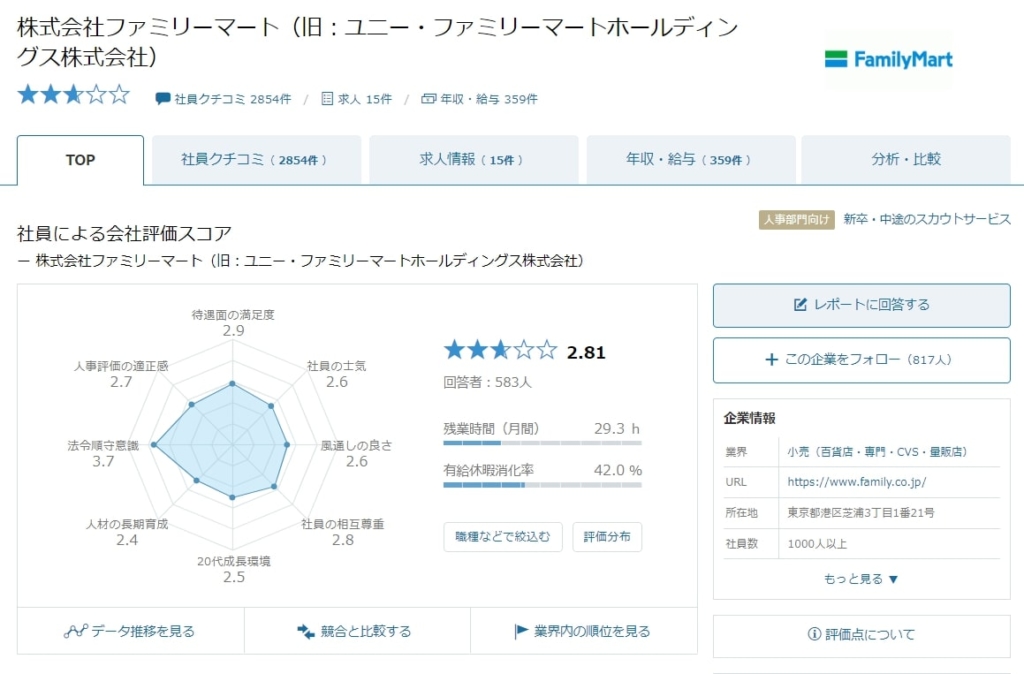Switch to the 社員クチコミ (2854件) tab
The width and height of the screenshot is (1024, 674).
tap(256, 160)
